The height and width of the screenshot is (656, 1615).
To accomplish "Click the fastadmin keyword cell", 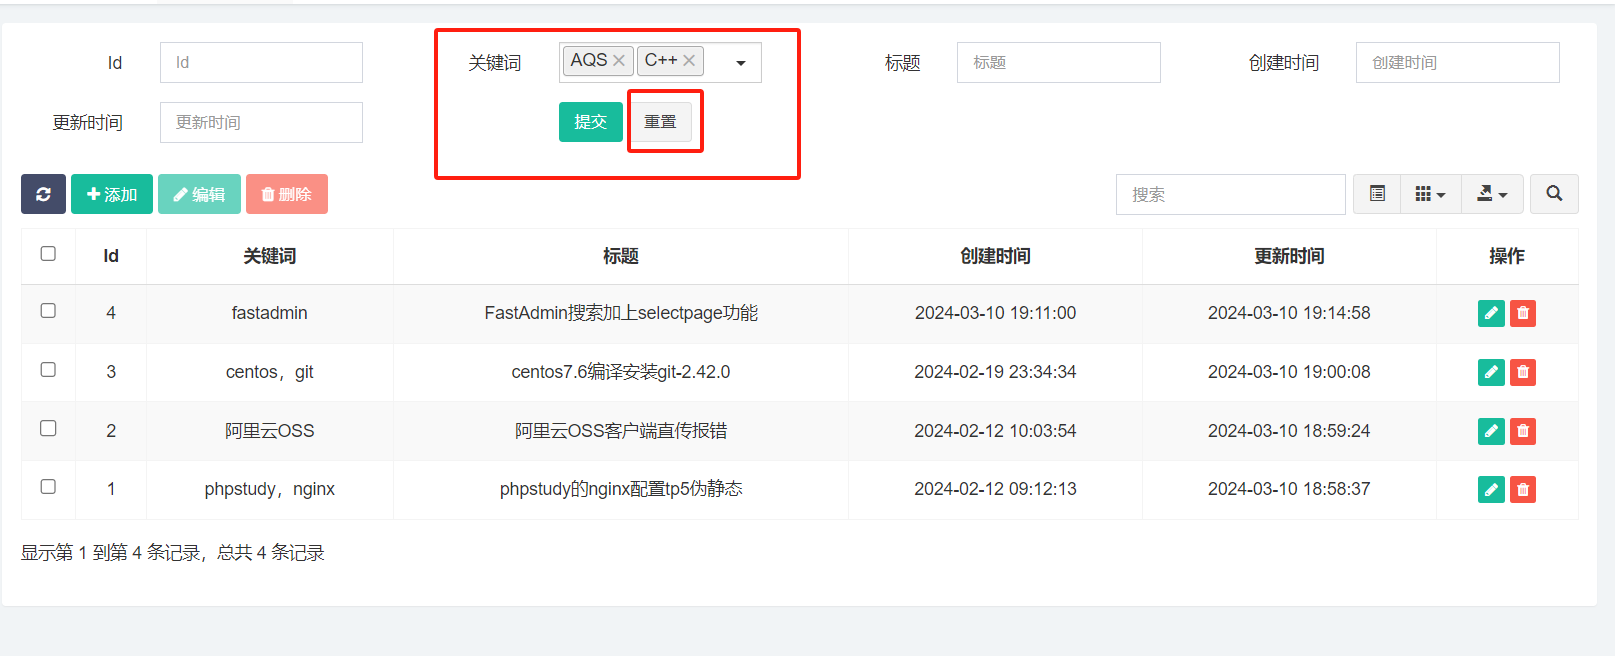I will (270, 313).
